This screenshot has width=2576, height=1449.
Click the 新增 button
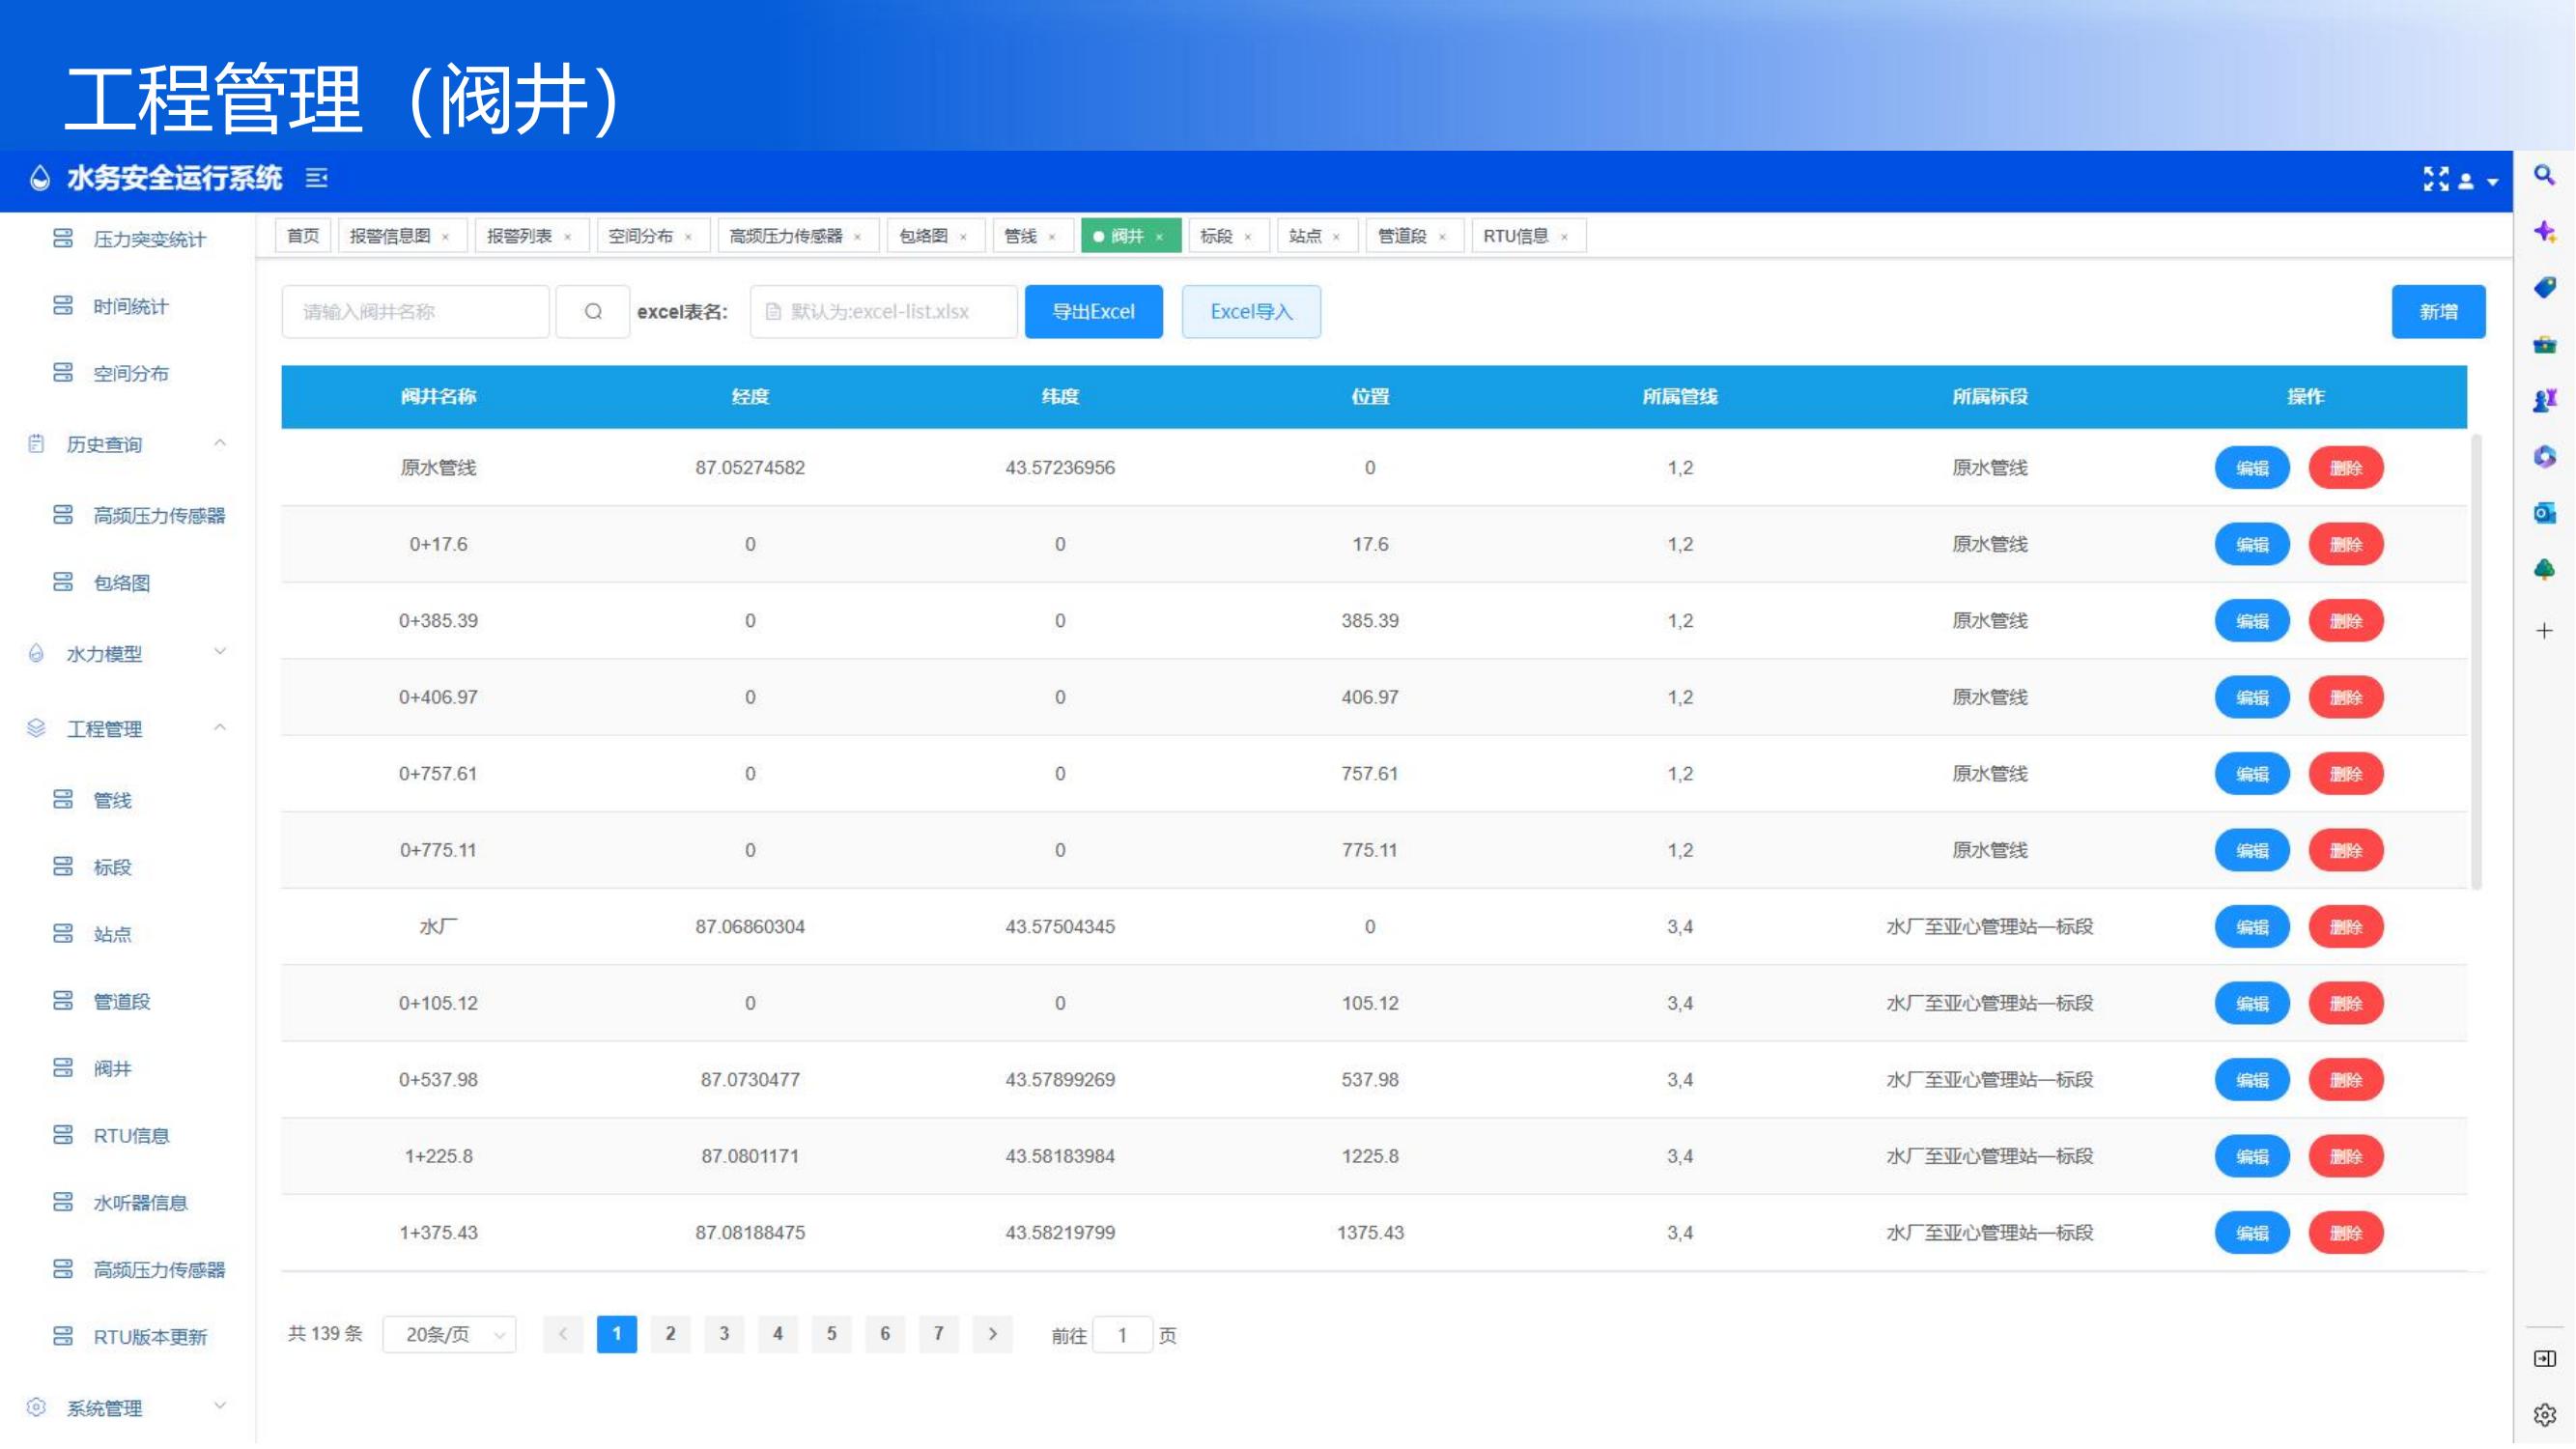point(2438,312)
